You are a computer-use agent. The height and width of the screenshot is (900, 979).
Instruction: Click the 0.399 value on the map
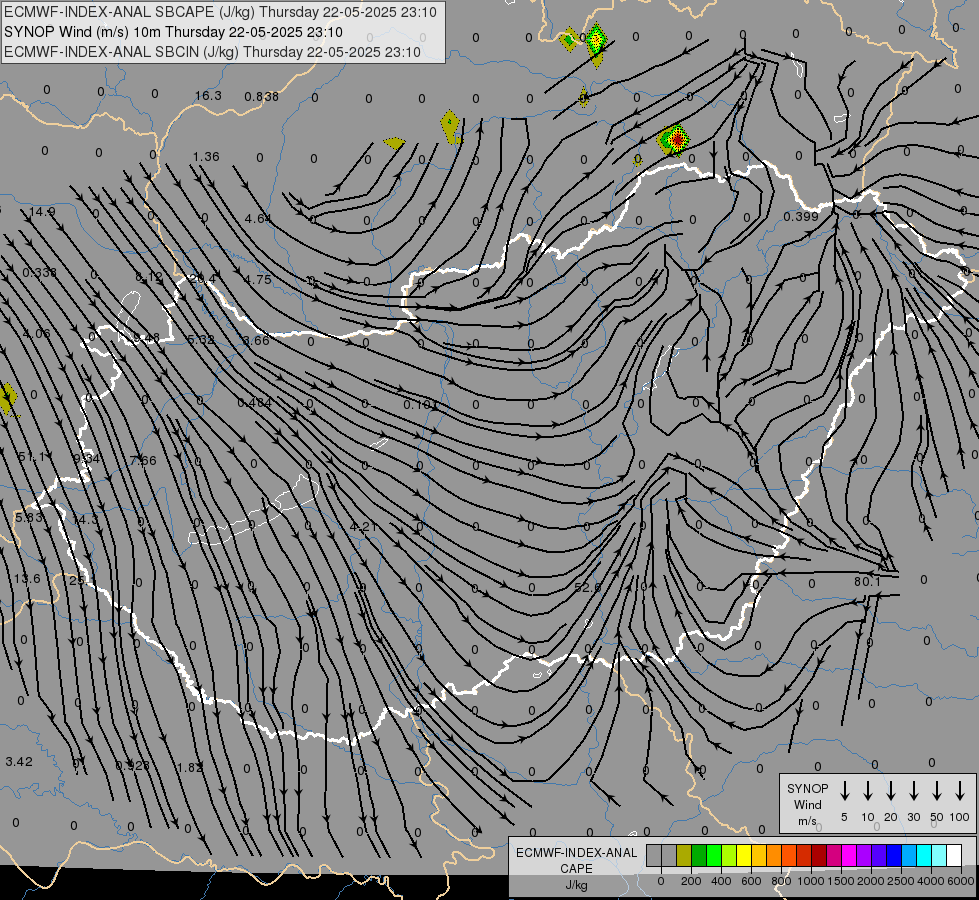pos(800,217)
